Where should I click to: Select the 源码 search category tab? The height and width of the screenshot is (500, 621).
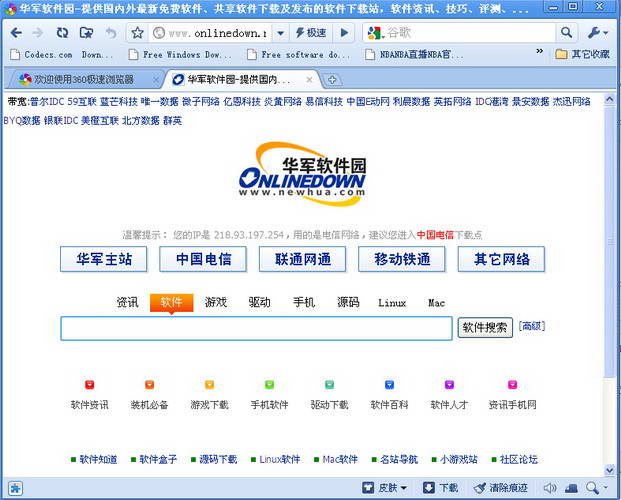coord(348,303)
